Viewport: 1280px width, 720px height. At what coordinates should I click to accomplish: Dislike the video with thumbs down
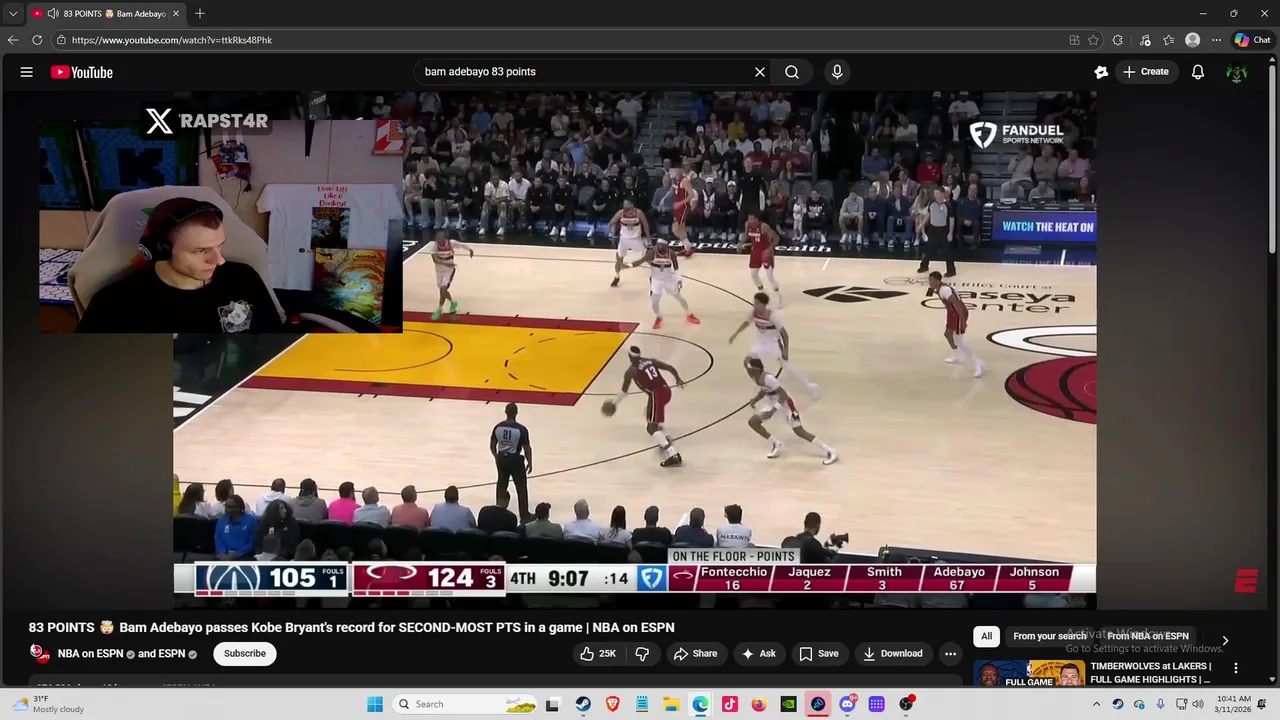point(643,654)
